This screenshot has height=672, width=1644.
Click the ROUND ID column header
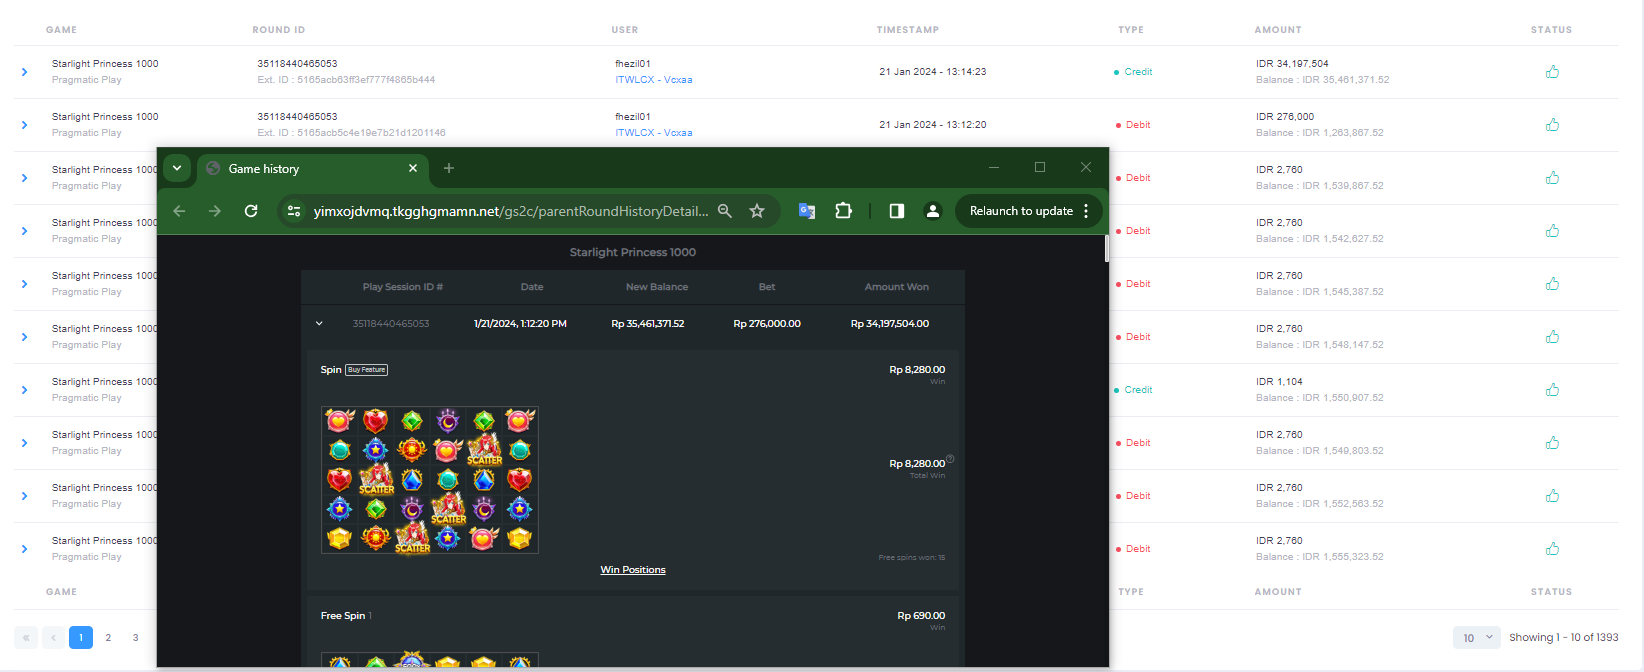[x=279, y=30]
